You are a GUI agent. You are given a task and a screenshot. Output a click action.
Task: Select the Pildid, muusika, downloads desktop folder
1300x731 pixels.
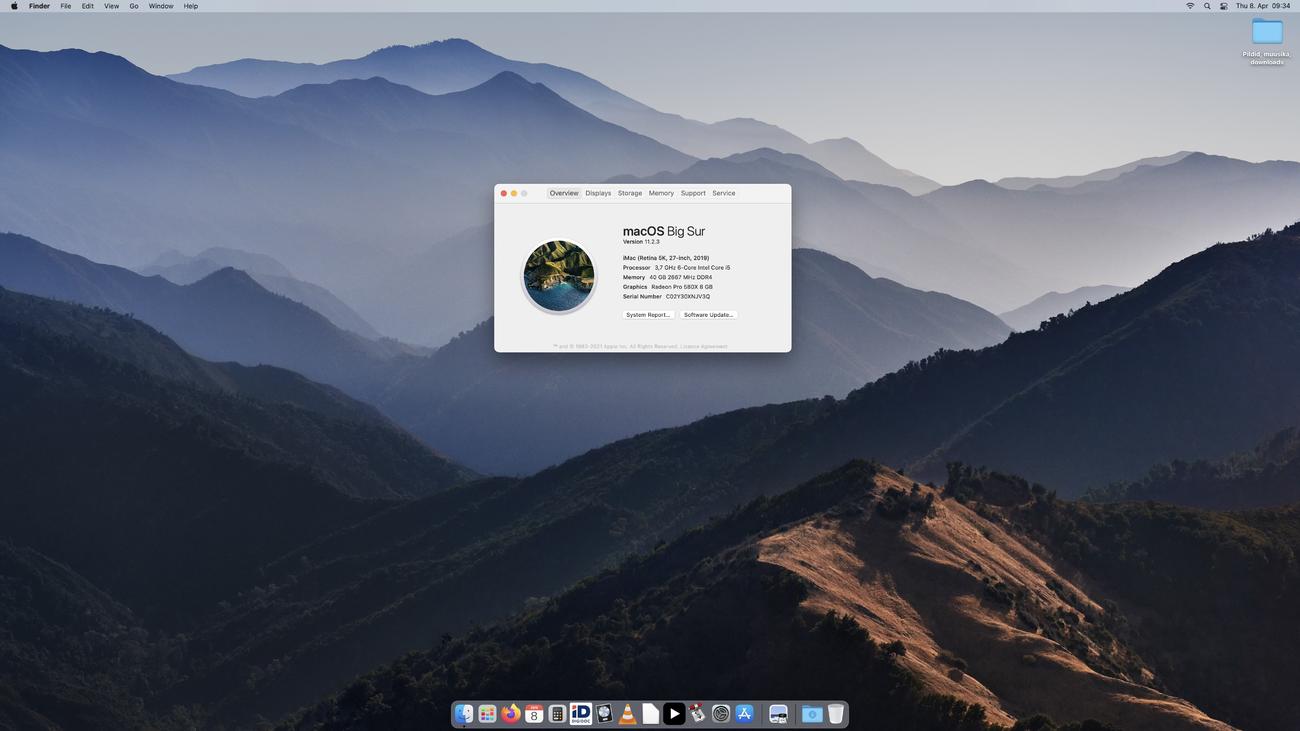click(1267, 34)
